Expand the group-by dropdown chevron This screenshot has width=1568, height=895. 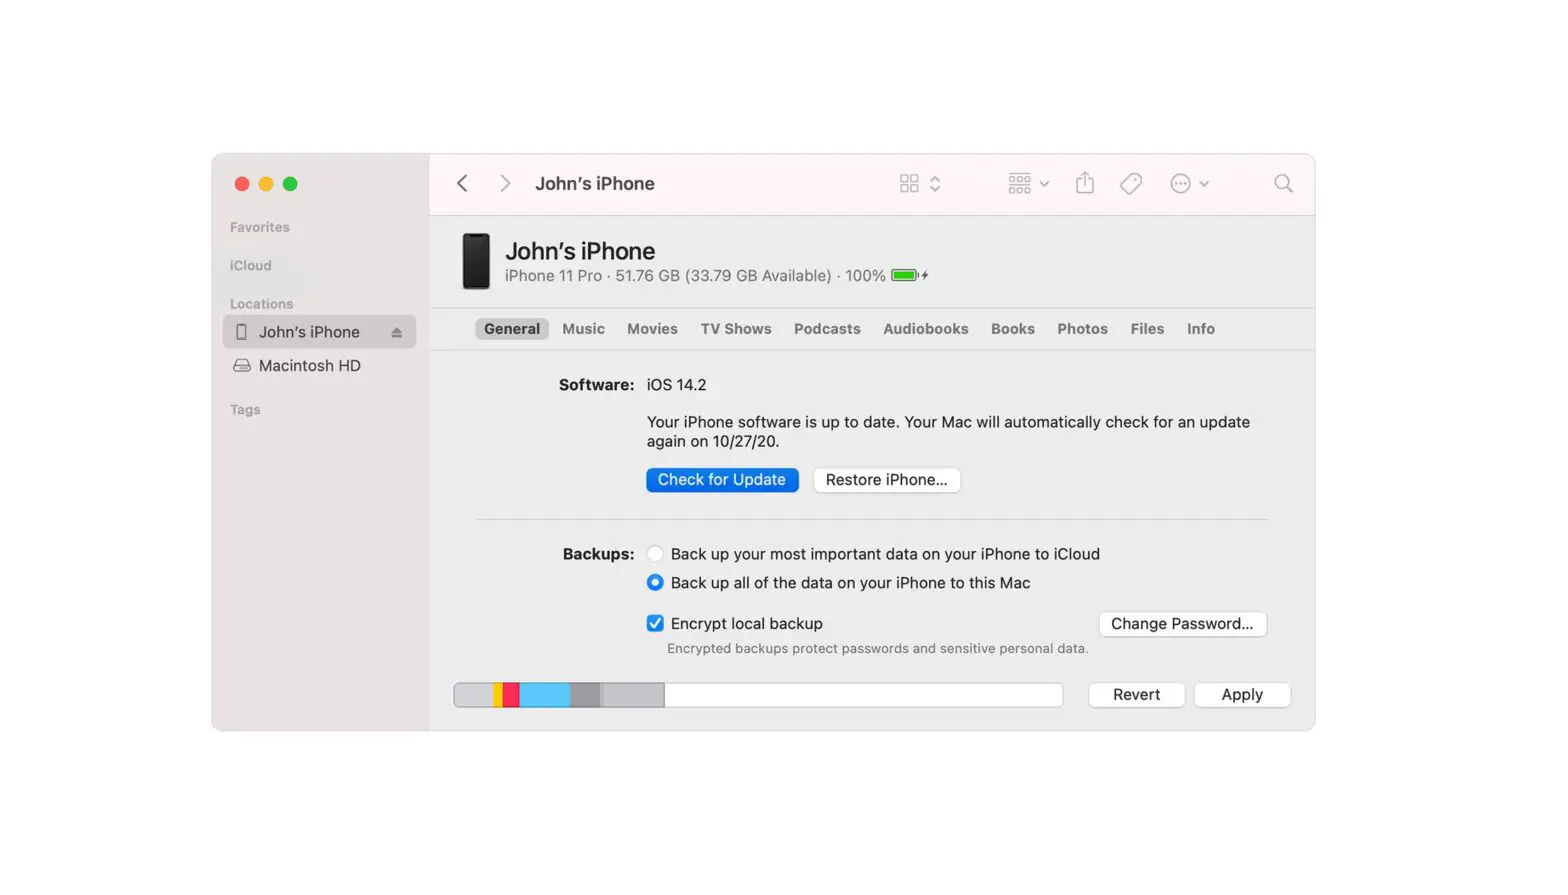click(x=1044, y=184)
